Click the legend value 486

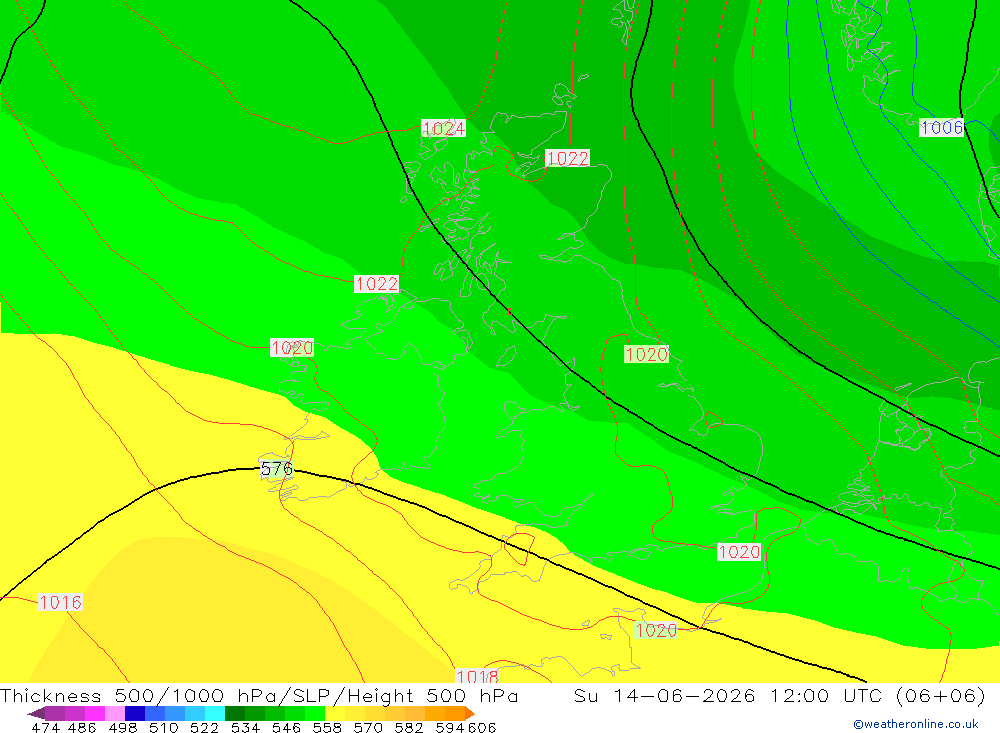[82, 728]
